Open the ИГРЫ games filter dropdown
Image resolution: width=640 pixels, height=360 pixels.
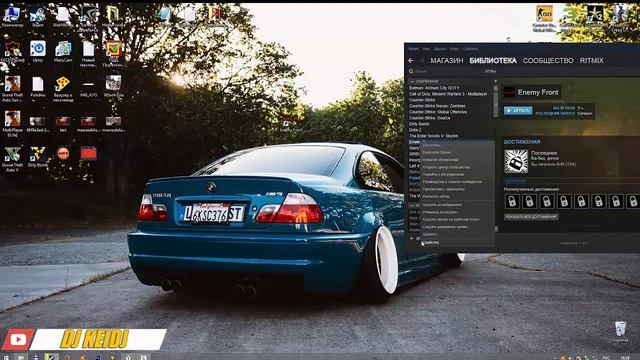[x=490, y=71]
